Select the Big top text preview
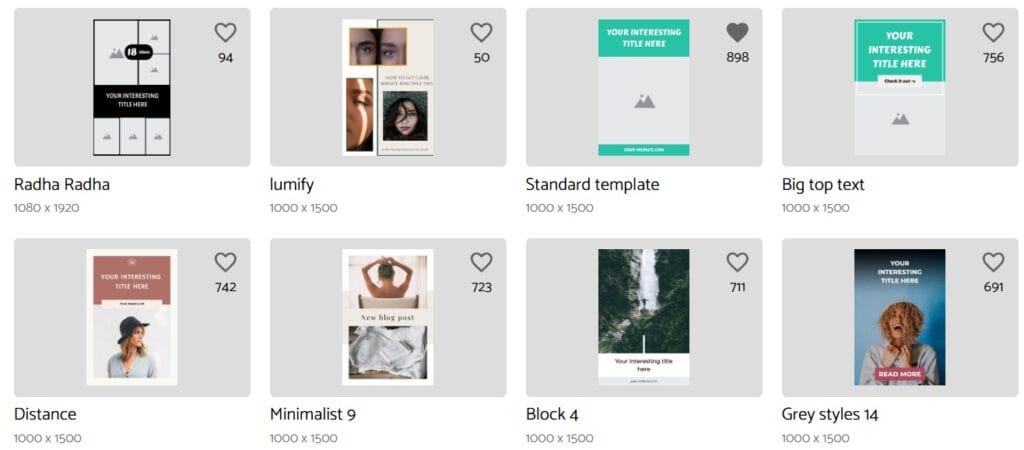The image size is (1024, 450). tap(900, 88)
